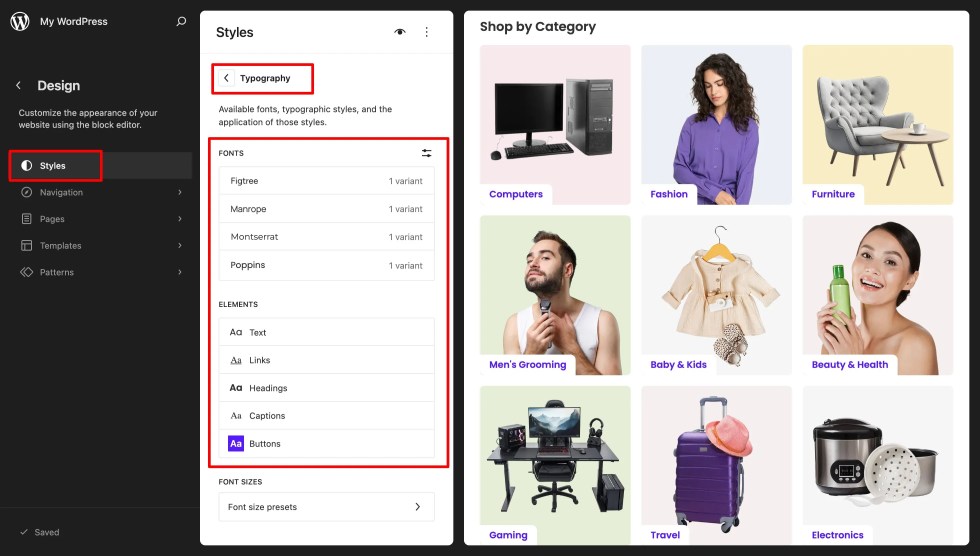Click the Styles half-circle icon
Screen dimensions: 980x556
(26, 166)
